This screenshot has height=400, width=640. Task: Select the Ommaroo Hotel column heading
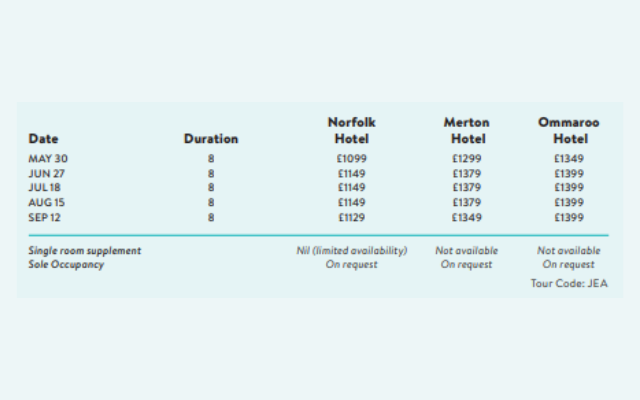(569, 131)
